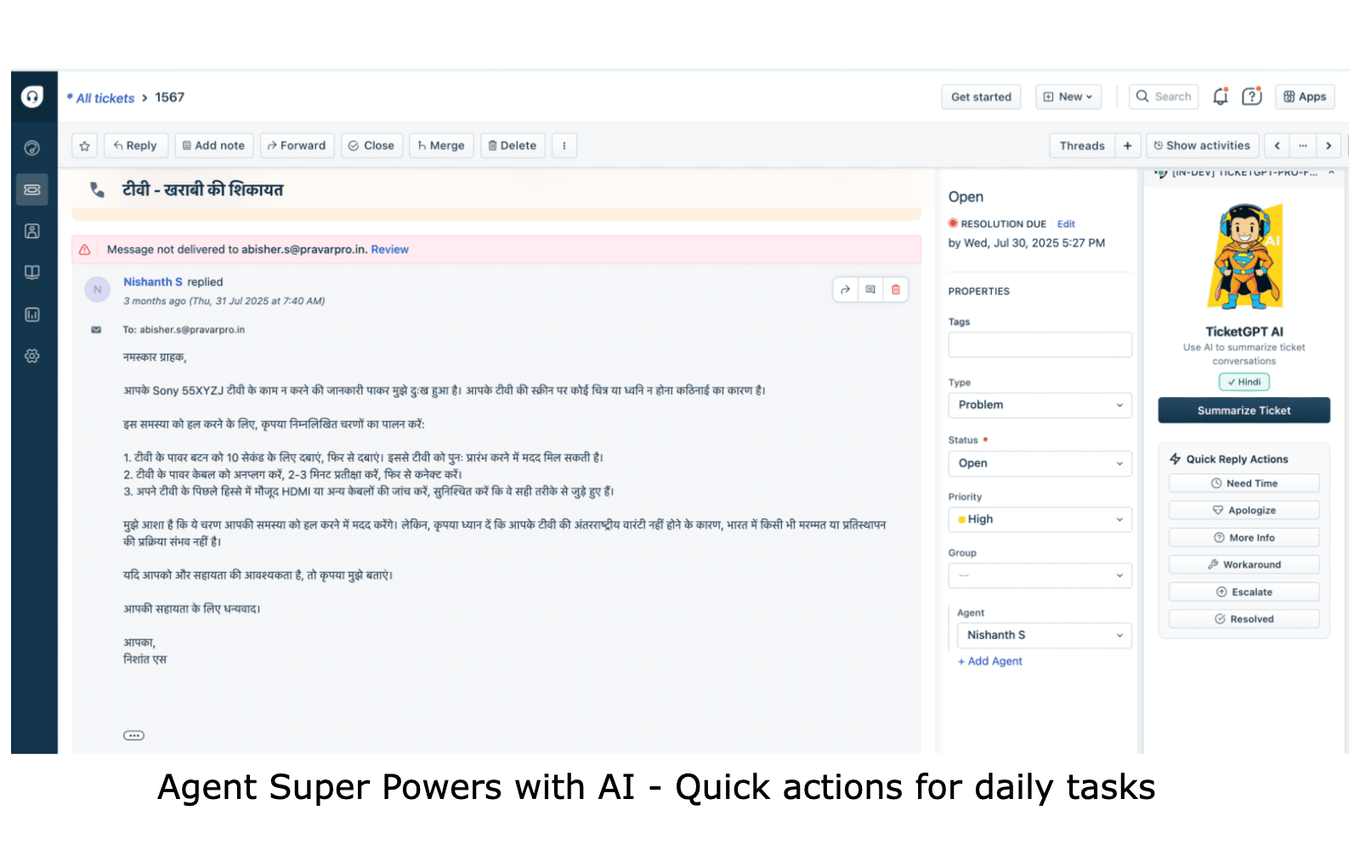Open the Admin settings gear in sidebar
The width and height of the screenshot is (1360, 850).
click(32, 356)
